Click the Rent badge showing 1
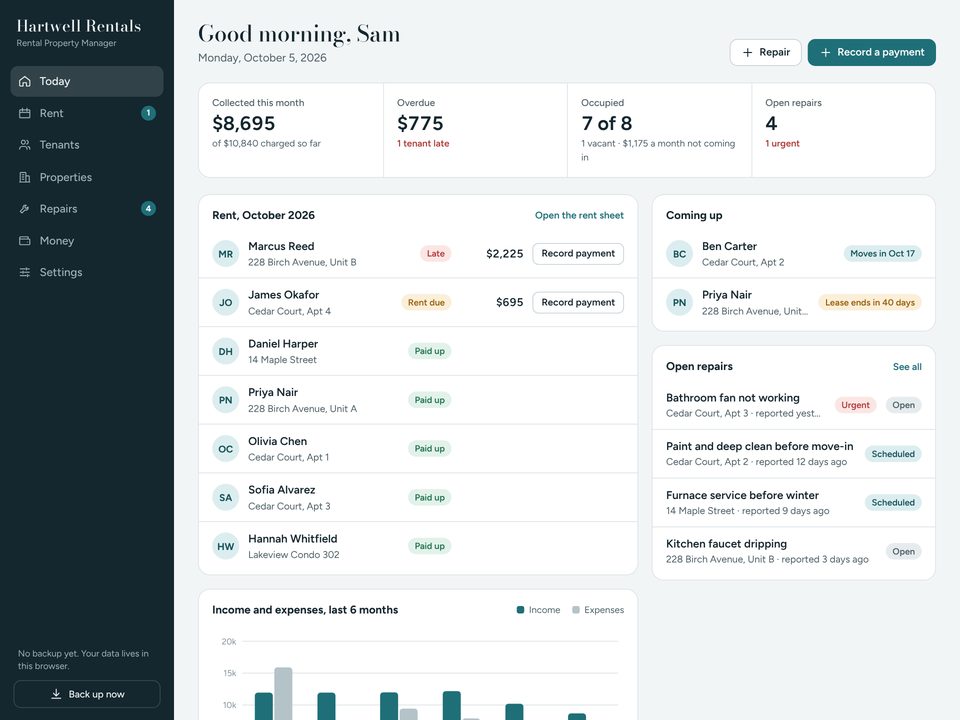The width and height of the screenshot is (960, 720). point(148,113)
